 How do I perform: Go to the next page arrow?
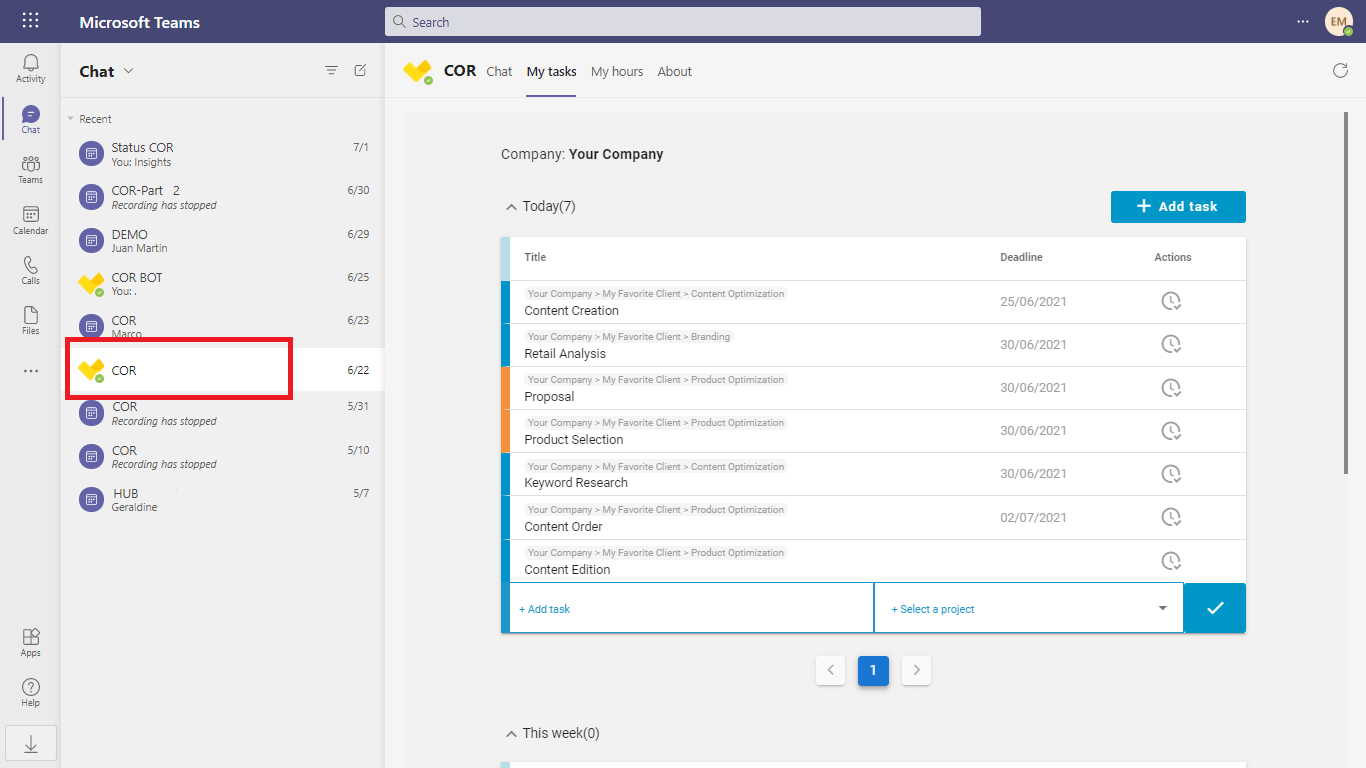(x=917, y=670)
